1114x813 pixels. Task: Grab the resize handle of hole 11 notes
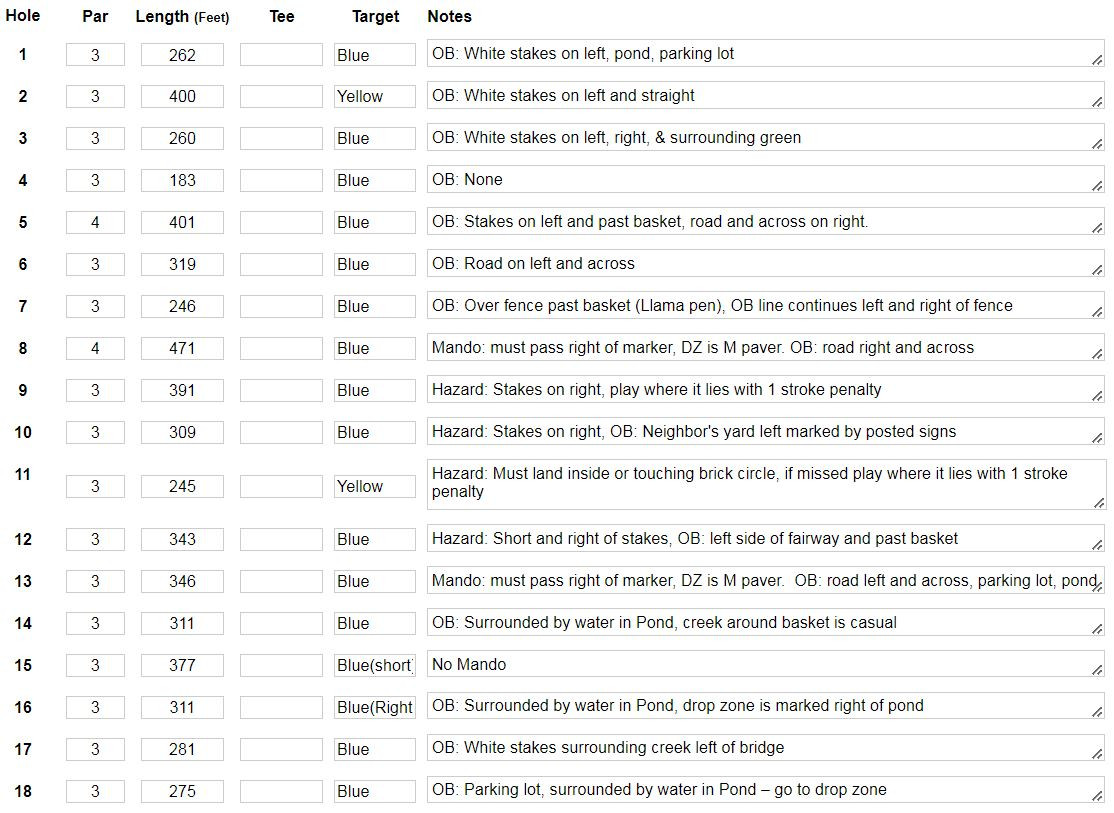pyautogui.click(x=1098, y=502)
